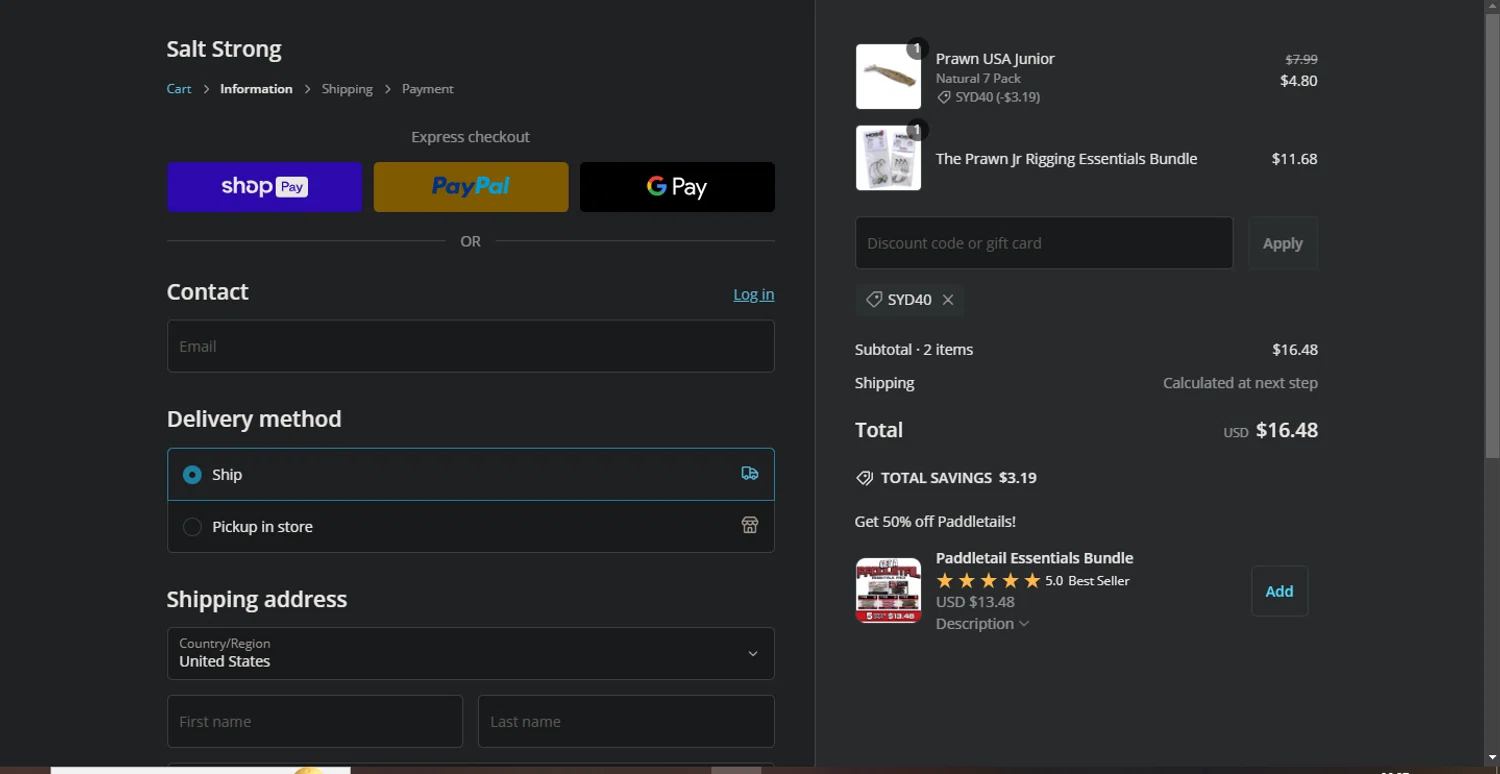Expand the Paddletail bundle Description
Viewport: 1500px width, 774px height.
click(982, 624)
